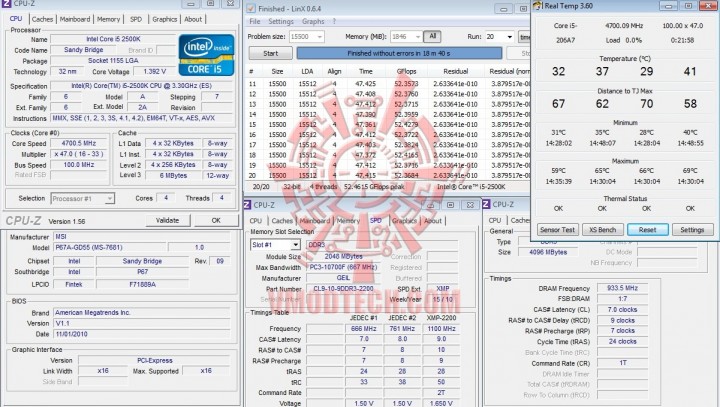Open the File menu in LinX
The image size is (720, 407).
tap(255, 22)
